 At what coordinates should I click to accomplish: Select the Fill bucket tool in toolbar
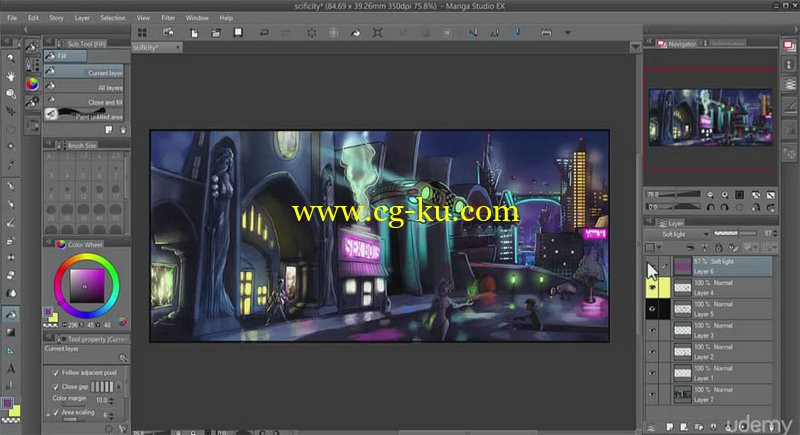(10, 314)
